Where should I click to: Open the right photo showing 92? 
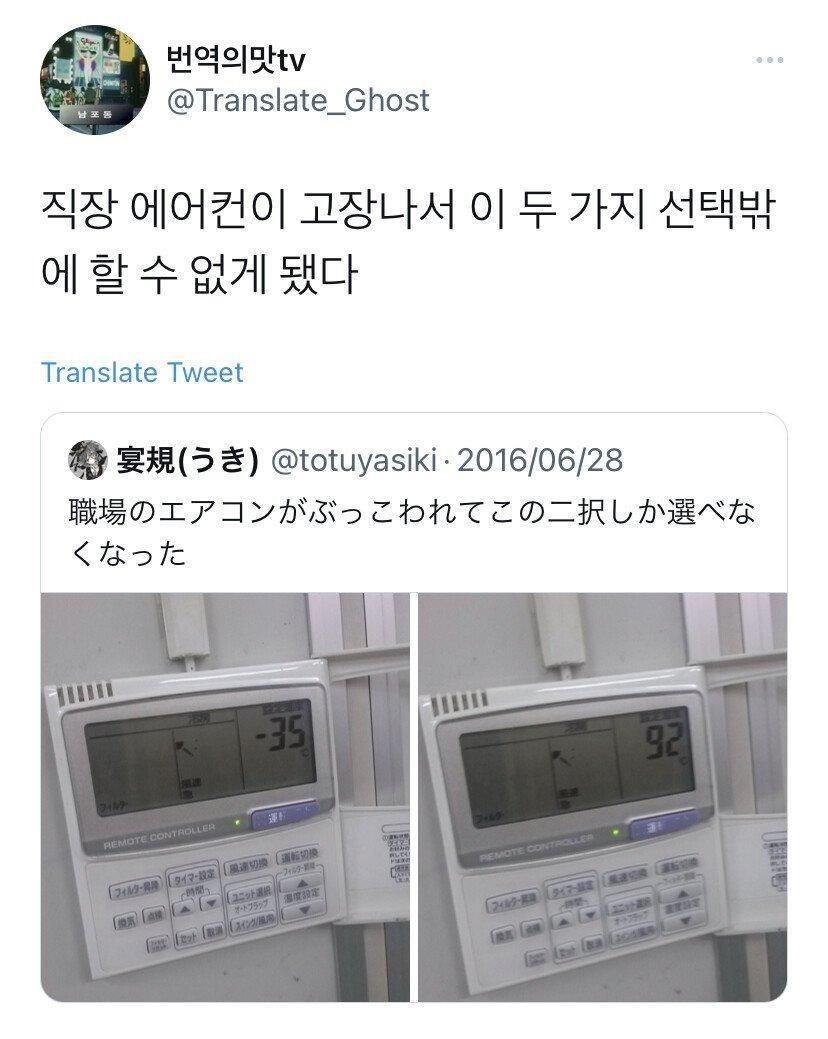pyautogui.click(x=603, y=797)
